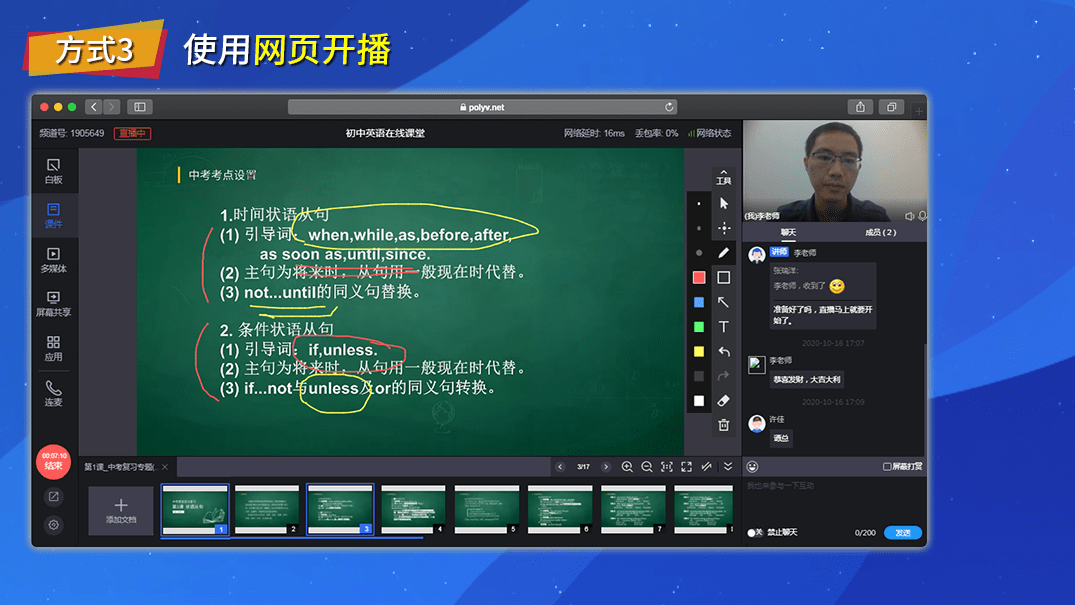Viewport: 1075px width, 605px height.
Task: Select the pen drawing tool
Action: coord(724,253)
